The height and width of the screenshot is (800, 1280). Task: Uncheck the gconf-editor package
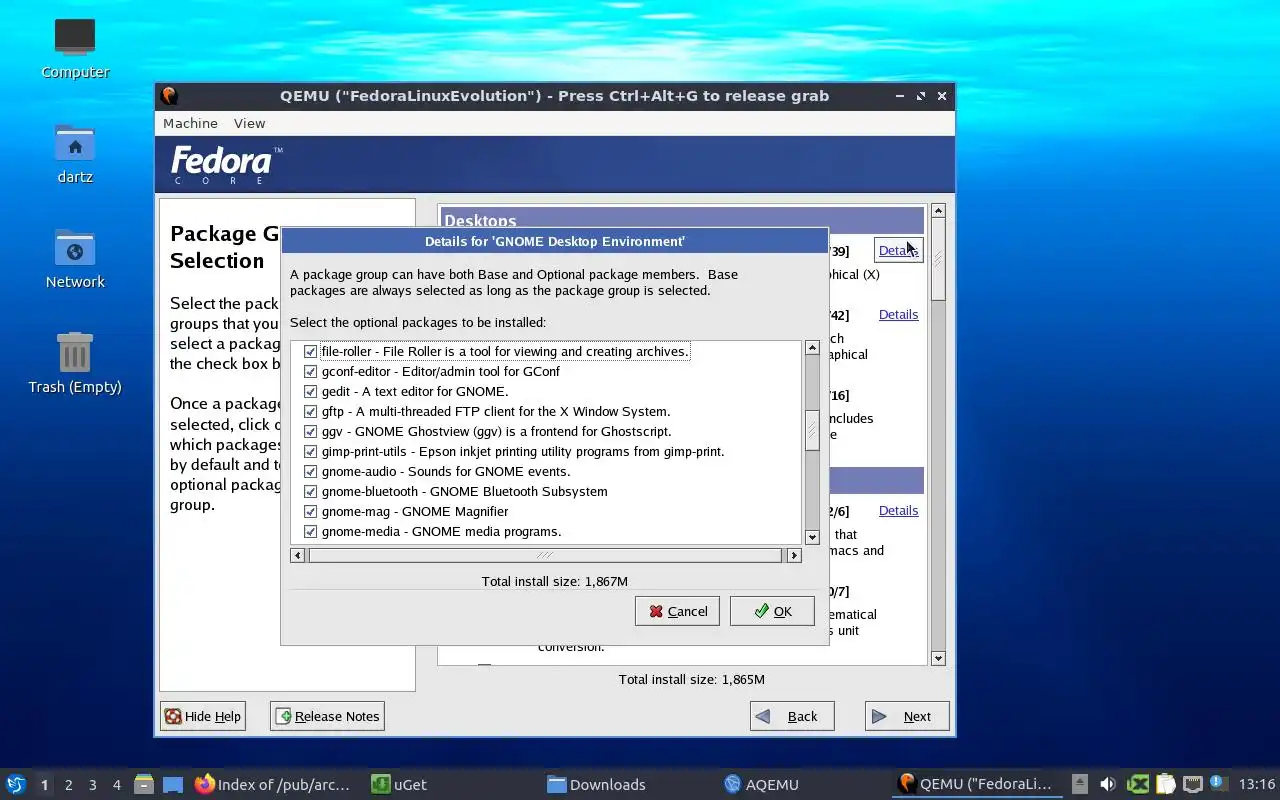tap(310, 371)
